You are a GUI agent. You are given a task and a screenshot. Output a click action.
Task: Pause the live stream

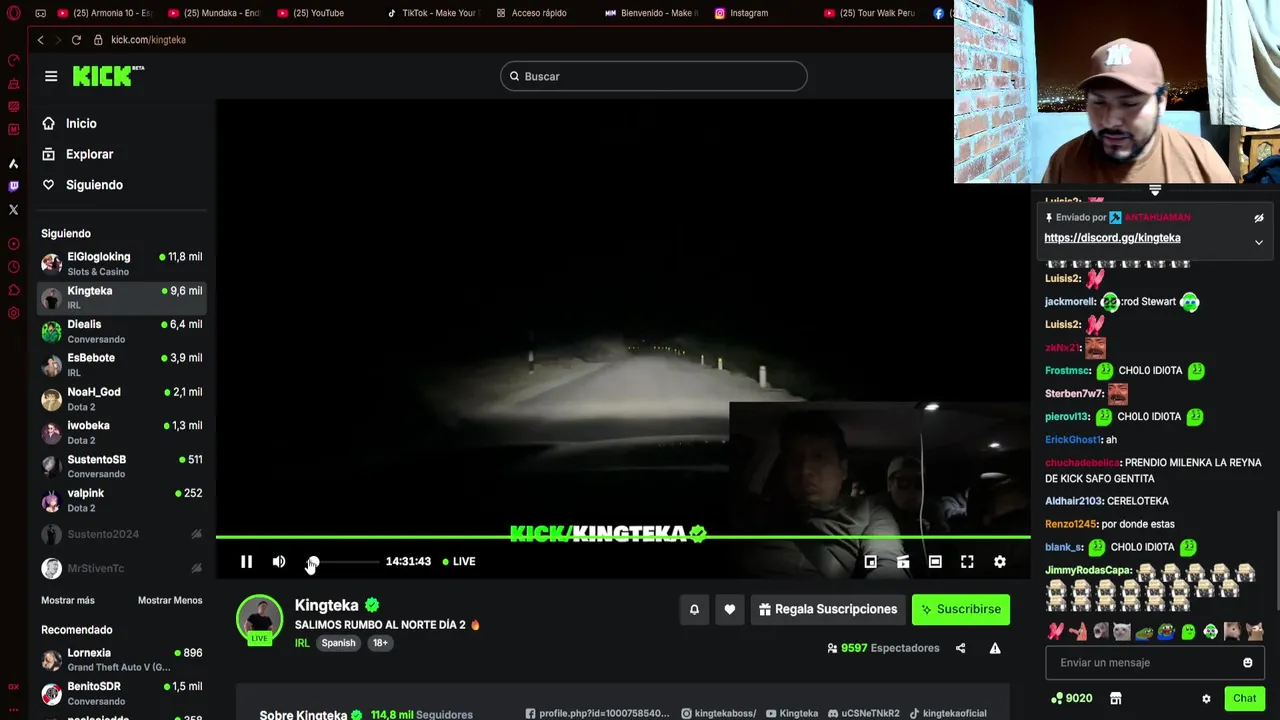click(246, 562)
